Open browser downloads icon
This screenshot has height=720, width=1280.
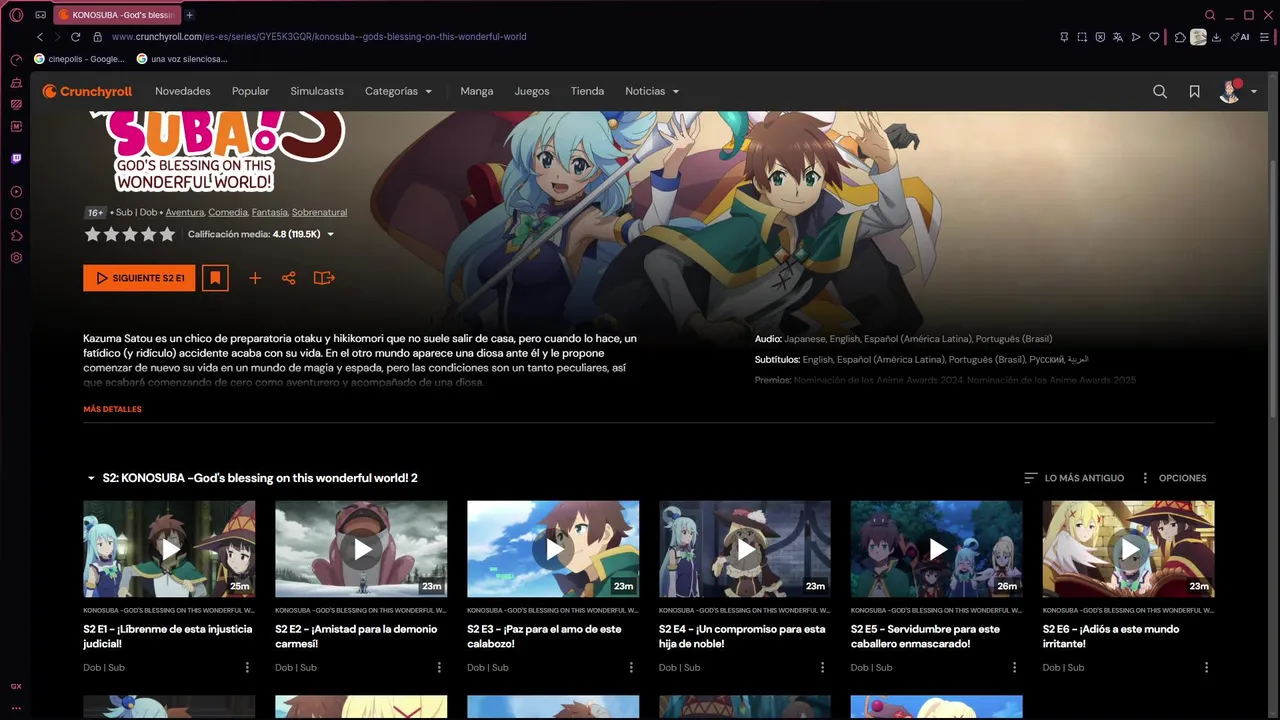1216,37
